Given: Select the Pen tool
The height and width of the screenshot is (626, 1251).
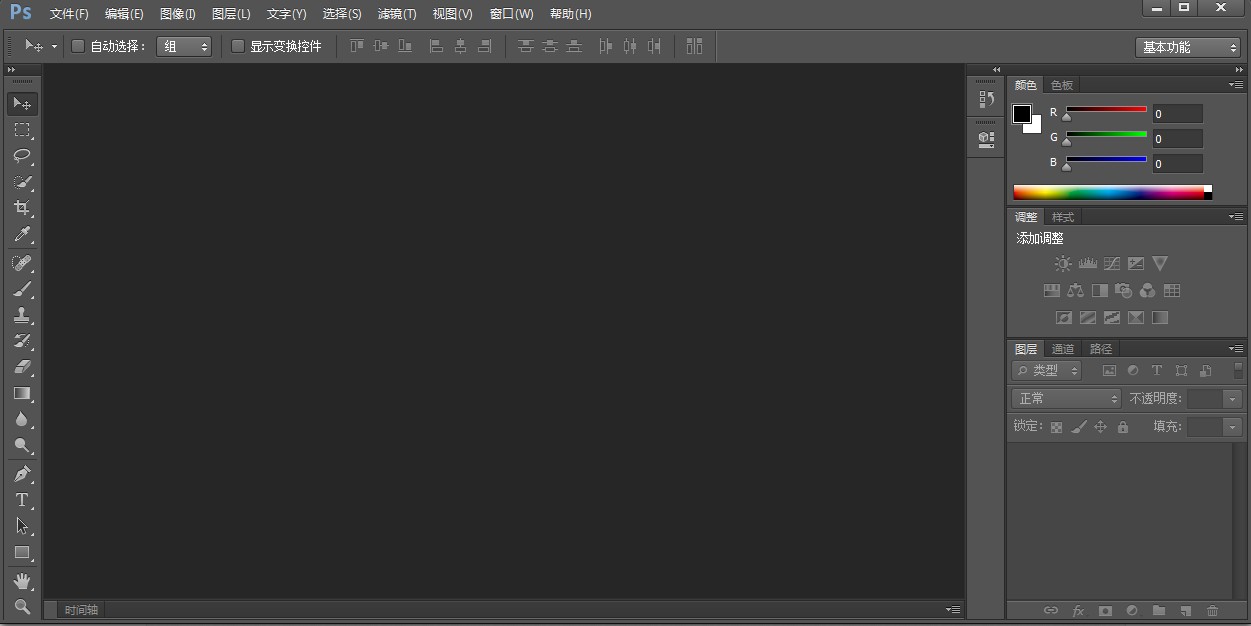Looking at the screenshot, I should point(22,474).
